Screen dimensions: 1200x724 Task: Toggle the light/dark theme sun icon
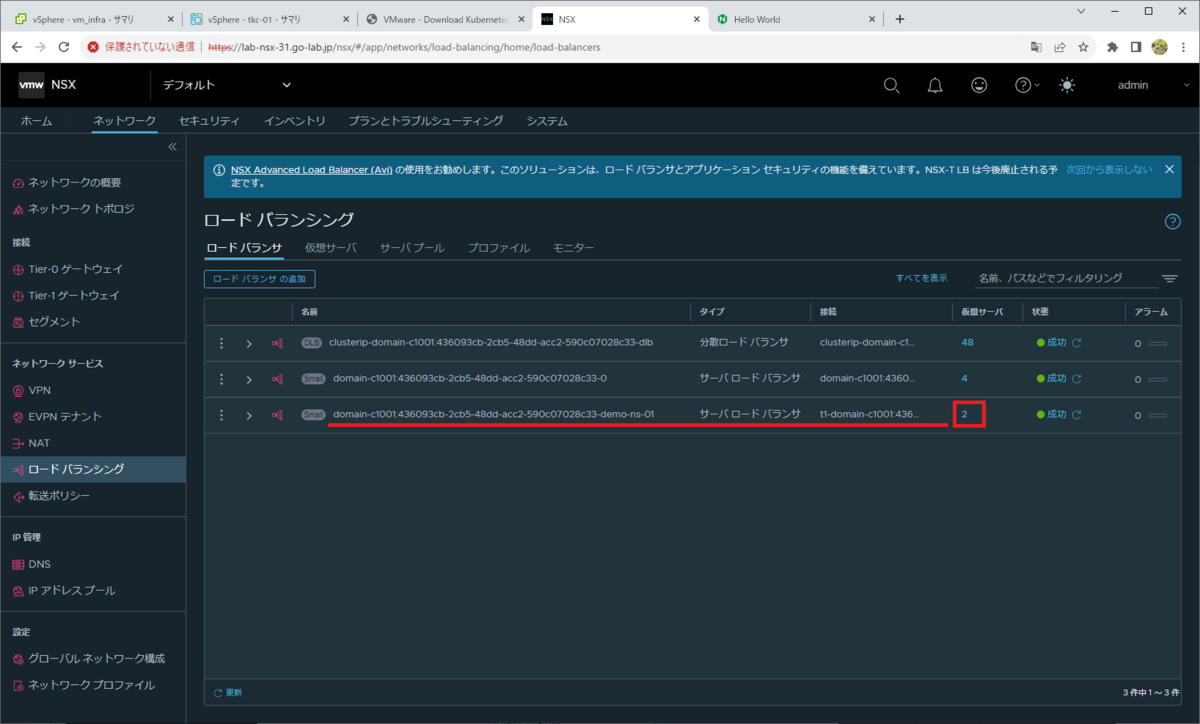pos(1067,85)
